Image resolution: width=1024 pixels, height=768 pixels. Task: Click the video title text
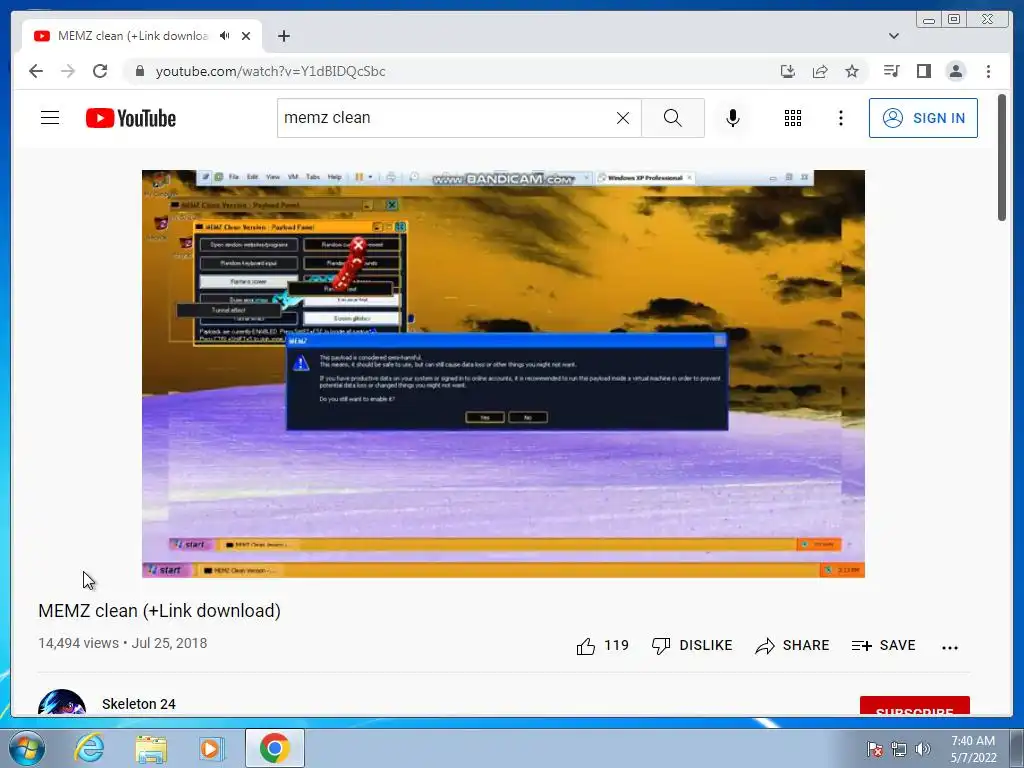coord(159,611)
